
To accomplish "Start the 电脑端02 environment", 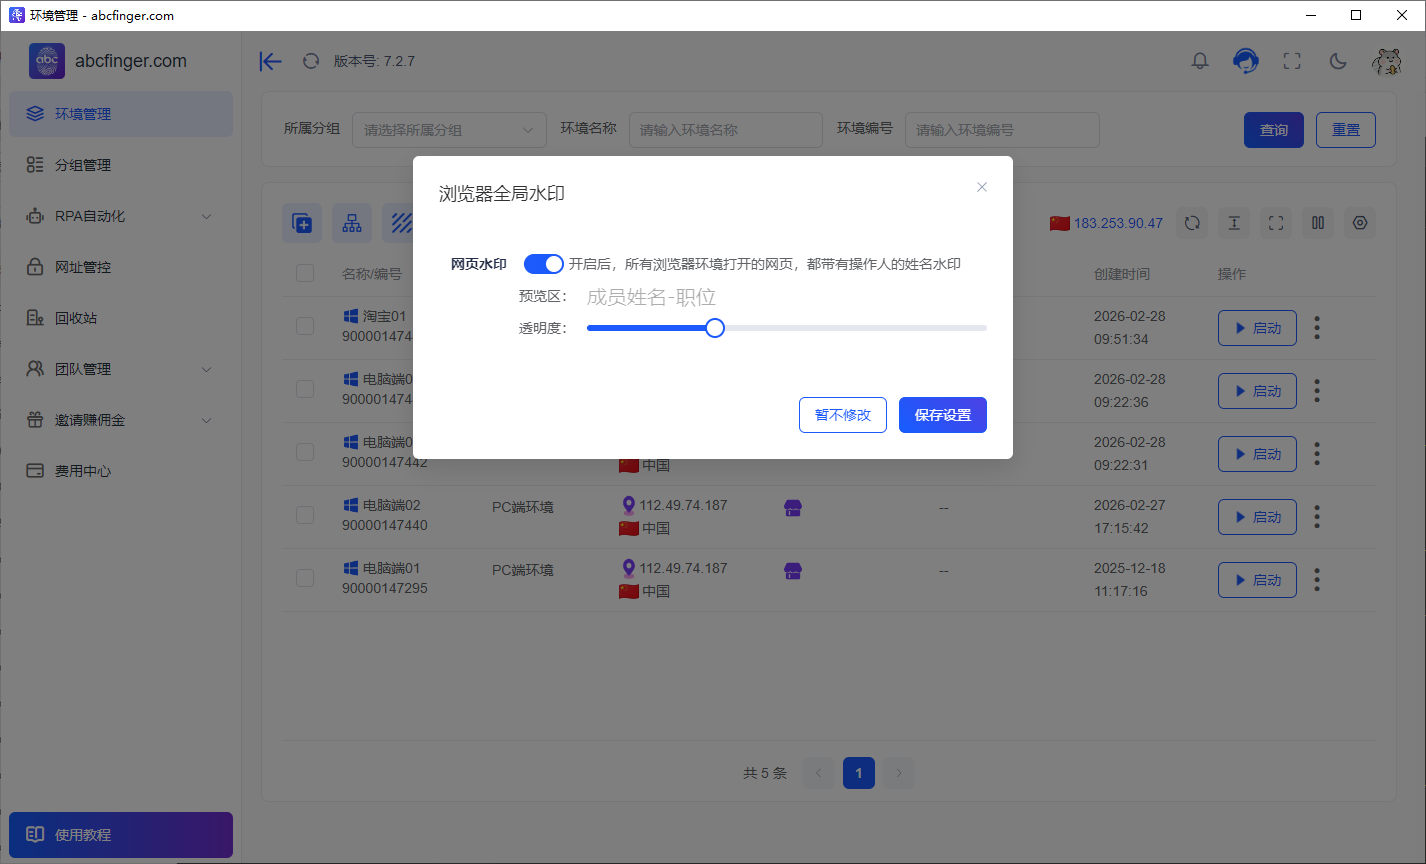I will point(1257,517).
